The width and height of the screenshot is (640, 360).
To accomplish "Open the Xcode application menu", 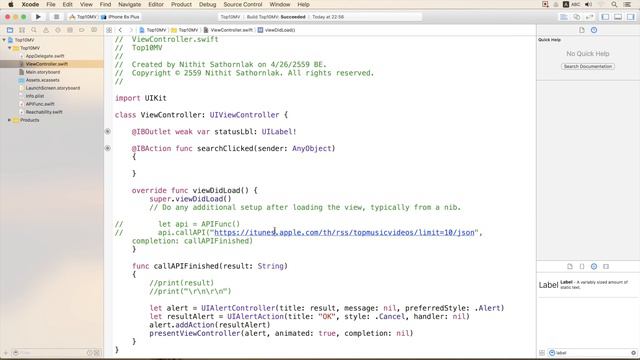I will [x=30, y=4].
